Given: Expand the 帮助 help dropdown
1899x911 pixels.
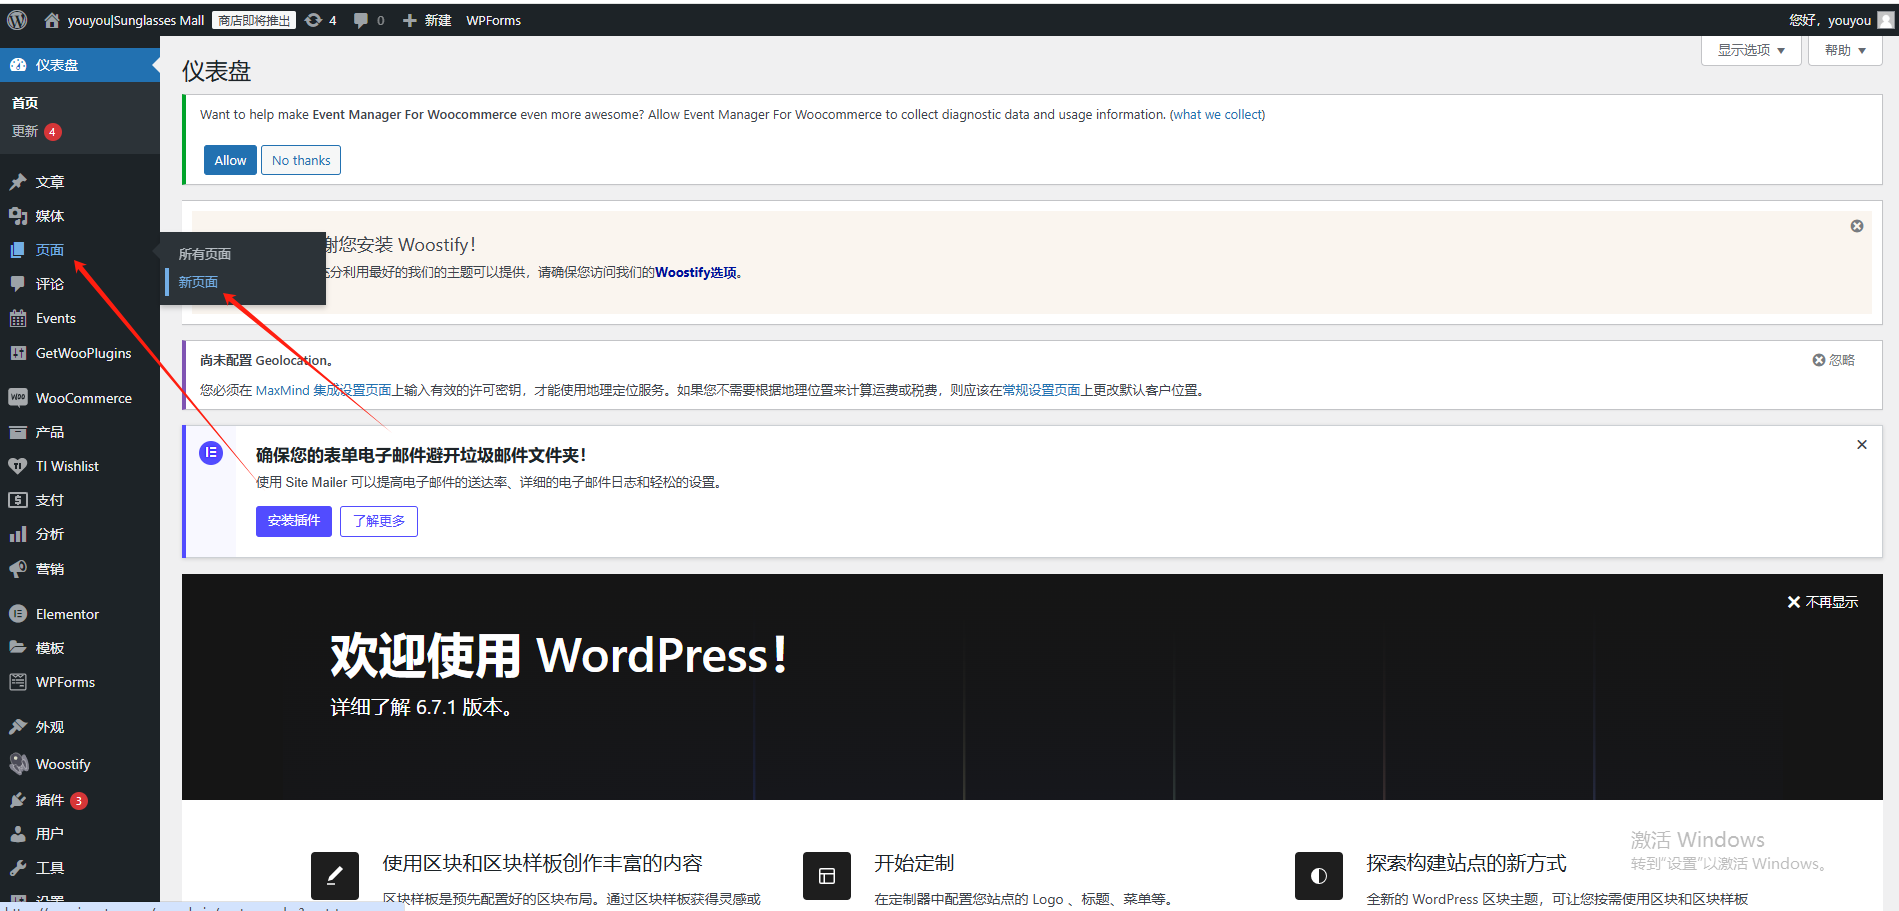Looking at the screenshot, I should pyautogui.click(x=1844, y=49).
